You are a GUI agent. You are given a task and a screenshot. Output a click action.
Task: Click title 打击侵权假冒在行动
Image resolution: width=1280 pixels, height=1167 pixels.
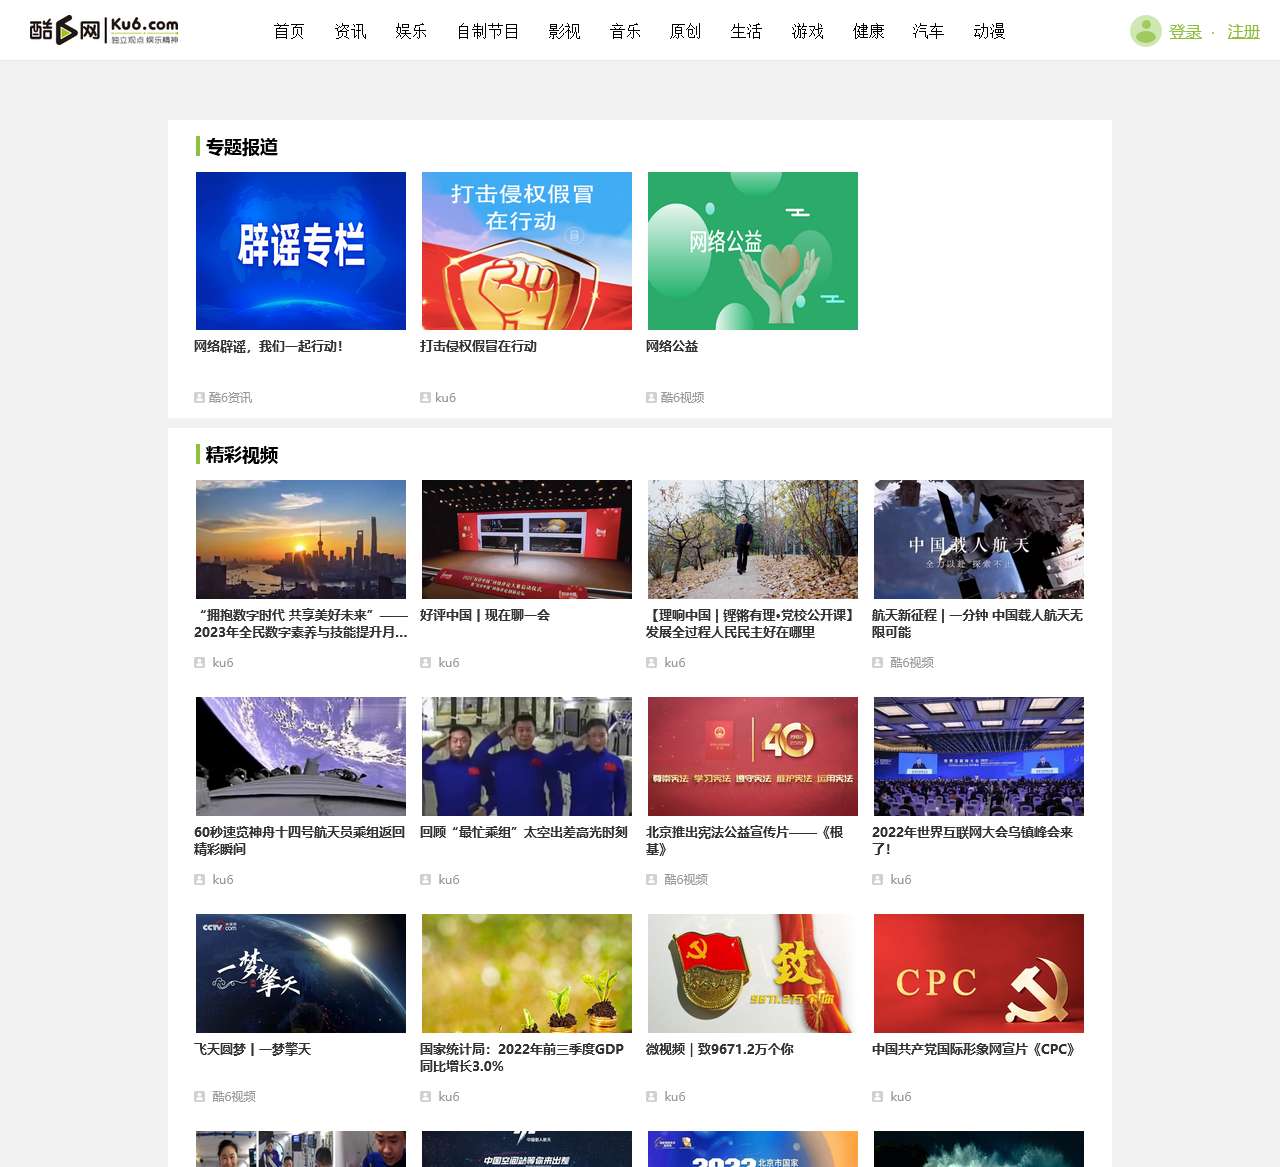(478, 346)
